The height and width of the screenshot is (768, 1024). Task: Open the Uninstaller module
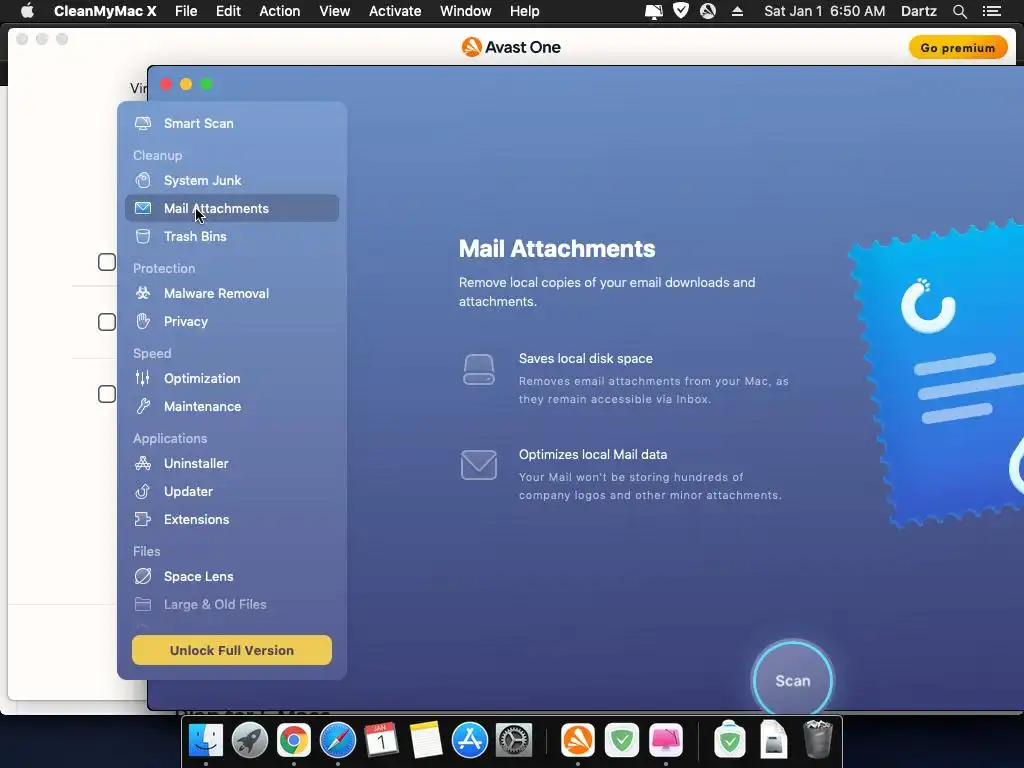click(232, 463)
